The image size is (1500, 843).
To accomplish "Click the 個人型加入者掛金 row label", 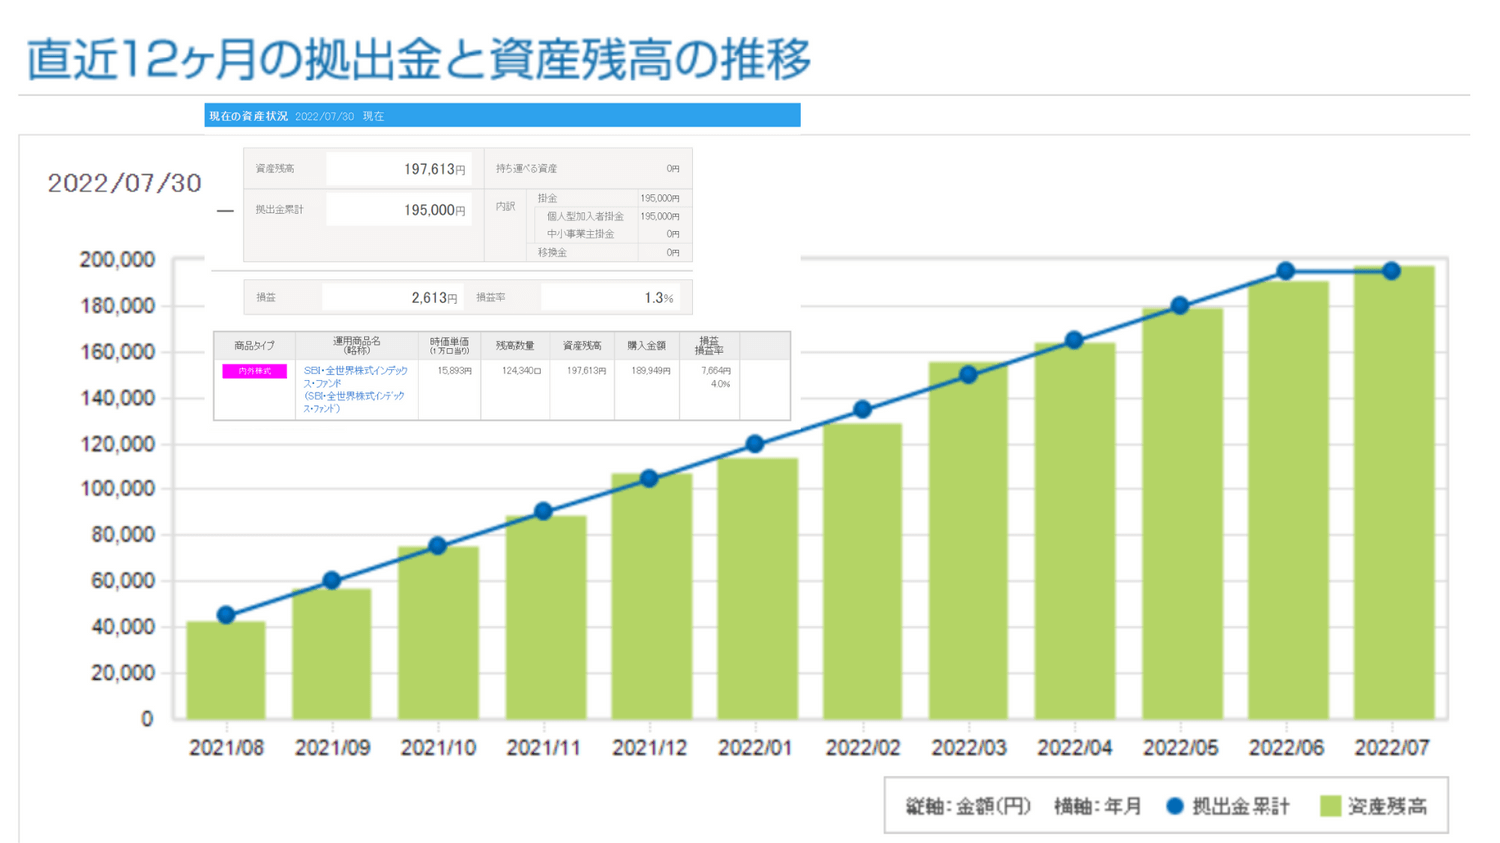I will (585, 216).
